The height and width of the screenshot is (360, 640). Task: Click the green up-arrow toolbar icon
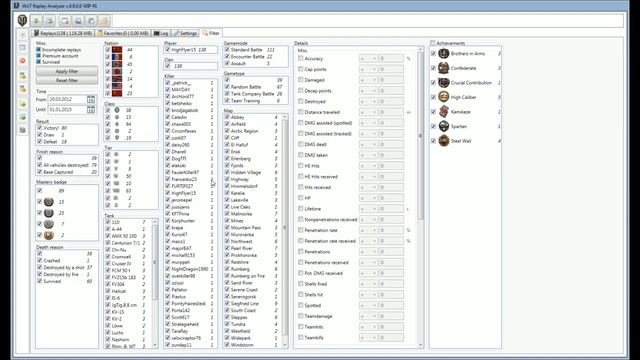pyautogui.click(x=36, y=21)
